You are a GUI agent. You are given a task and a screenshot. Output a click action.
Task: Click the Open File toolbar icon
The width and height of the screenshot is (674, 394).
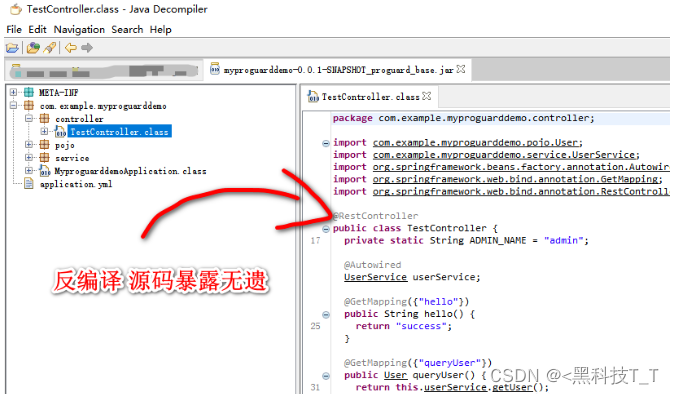(x=12, y=48)
